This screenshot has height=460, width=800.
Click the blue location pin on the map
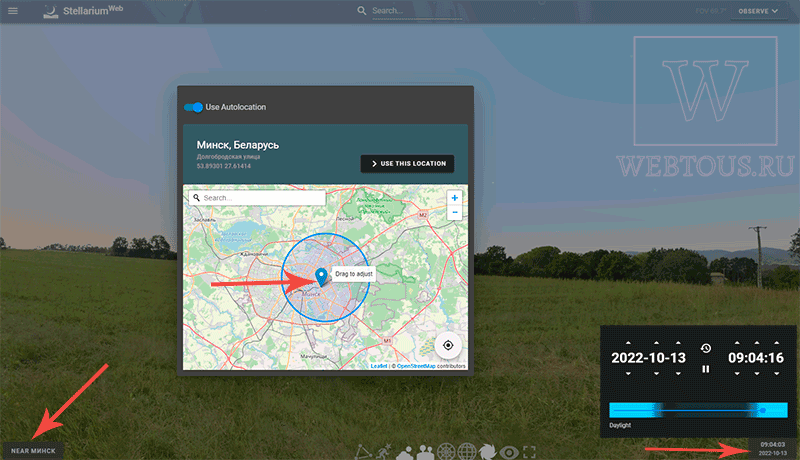(321, 277)
